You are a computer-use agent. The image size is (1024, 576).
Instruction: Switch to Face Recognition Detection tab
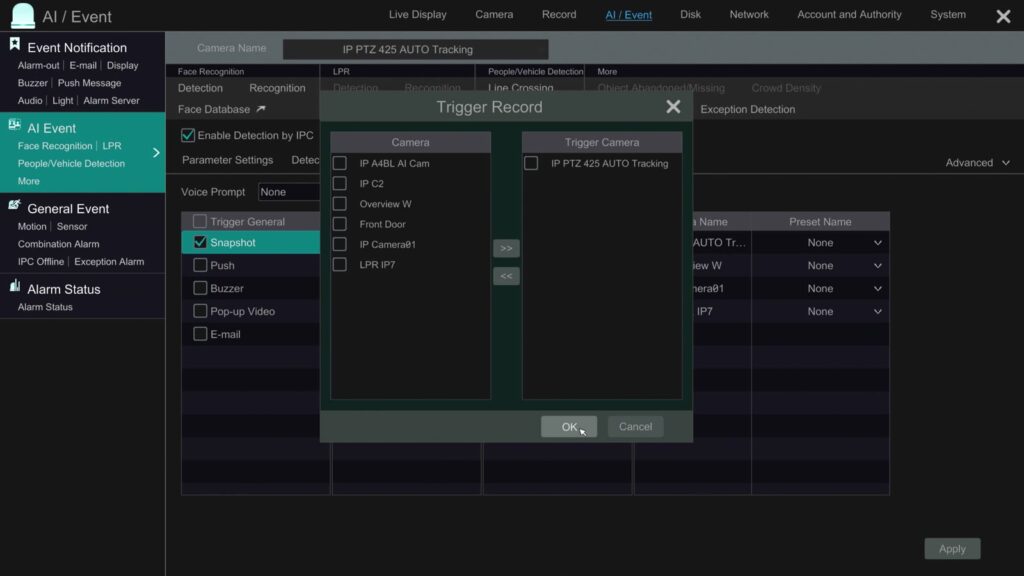200,88
